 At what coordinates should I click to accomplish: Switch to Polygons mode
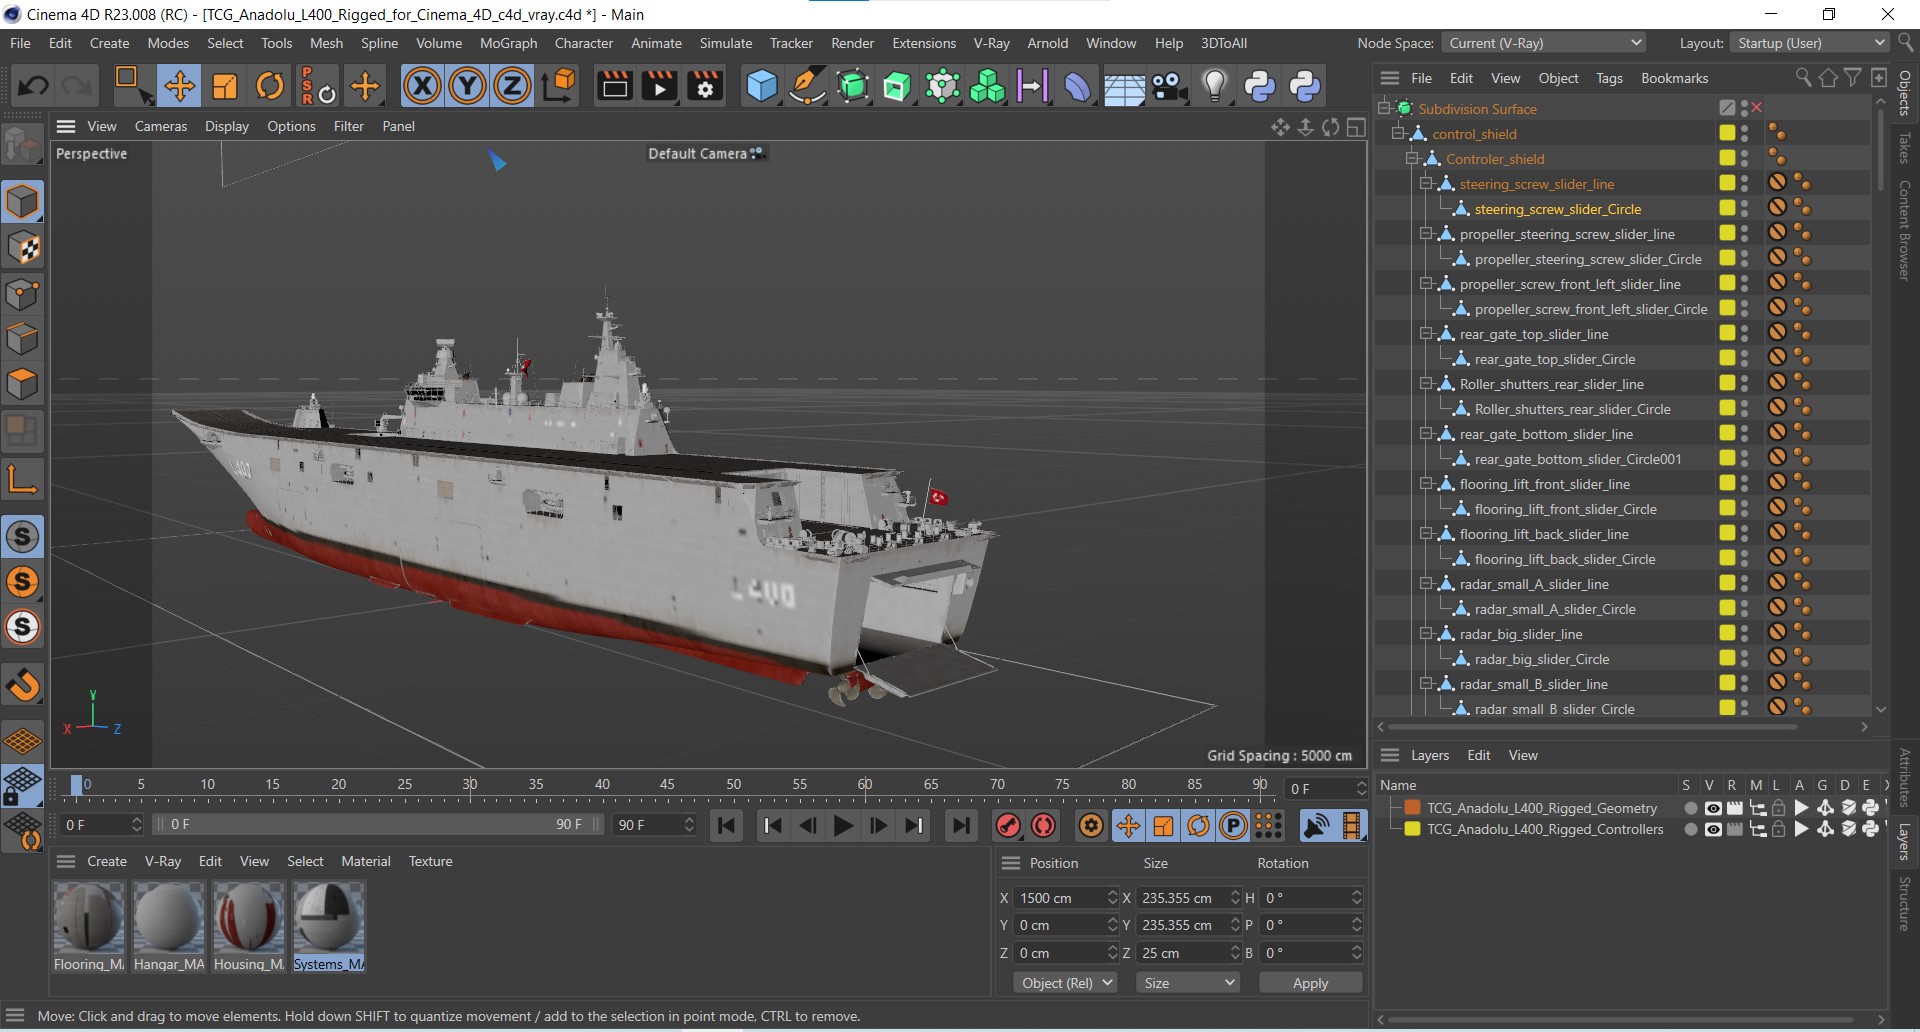pos(22,385)
